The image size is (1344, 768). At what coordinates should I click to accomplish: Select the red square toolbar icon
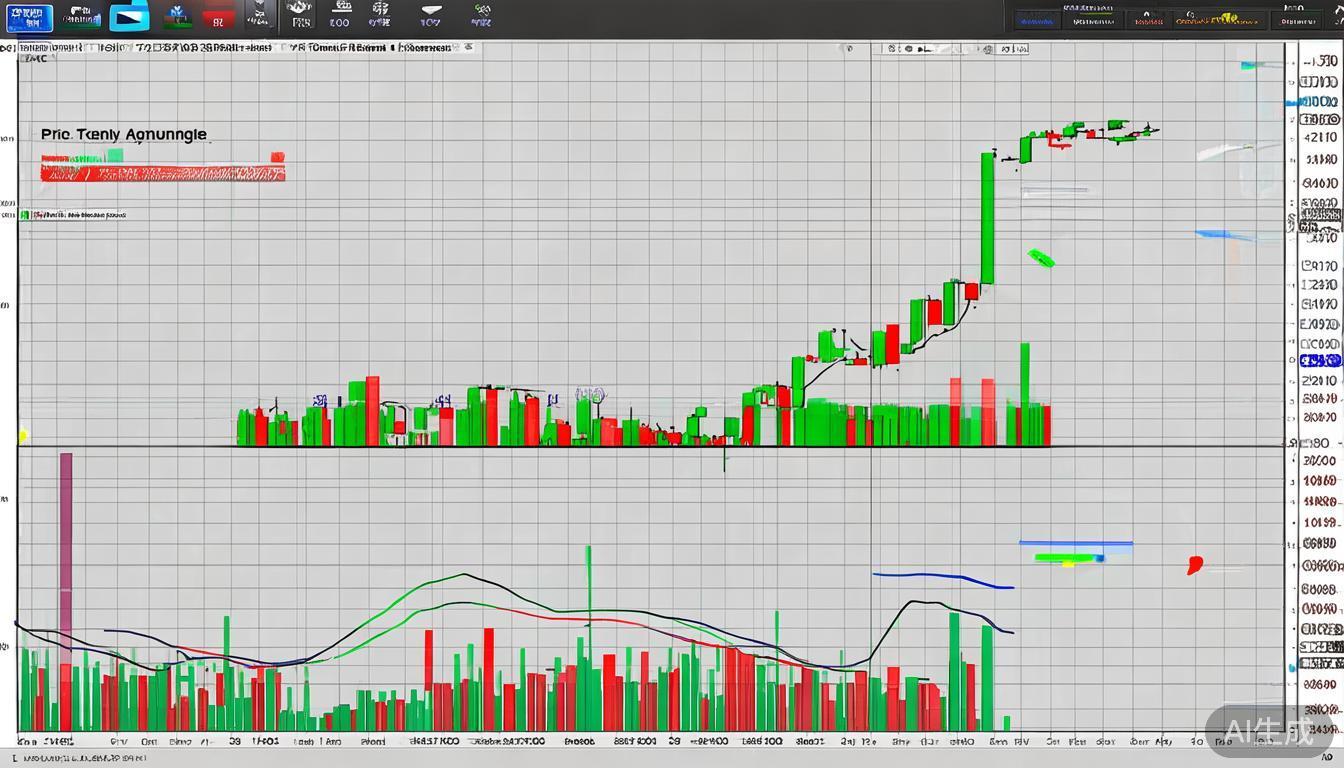(x=217, y=18)
